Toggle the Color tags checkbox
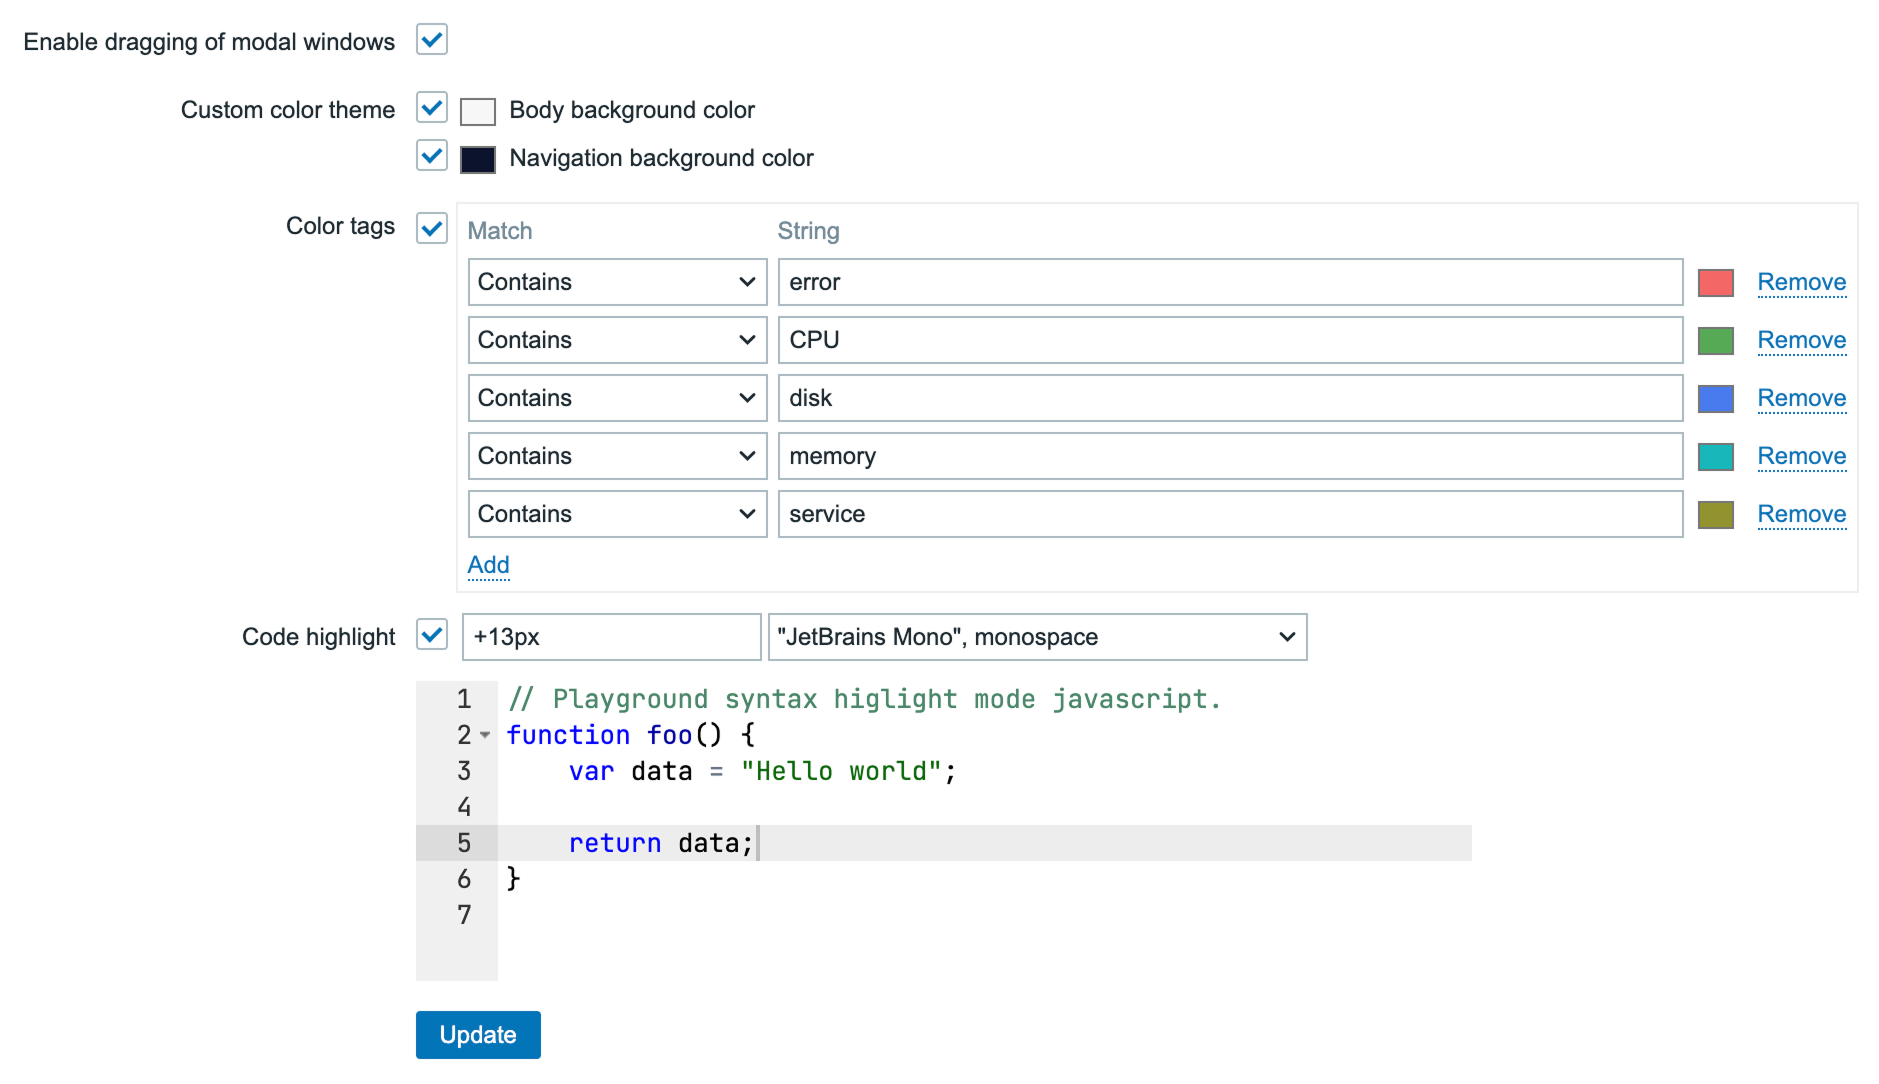This screenshot has height=1084, width=1879. coord(432,228)
